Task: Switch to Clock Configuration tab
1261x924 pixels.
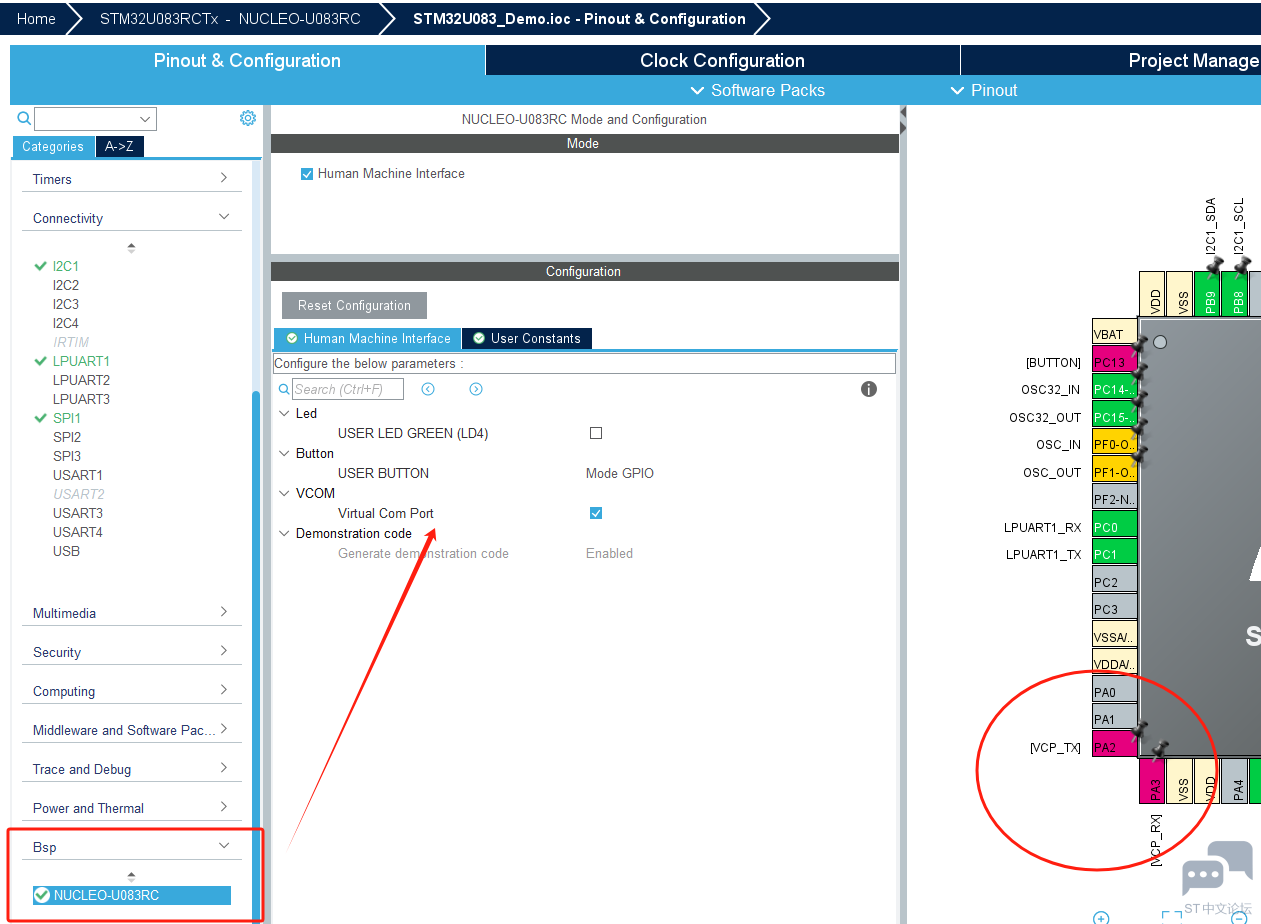Action: [722, 60]
